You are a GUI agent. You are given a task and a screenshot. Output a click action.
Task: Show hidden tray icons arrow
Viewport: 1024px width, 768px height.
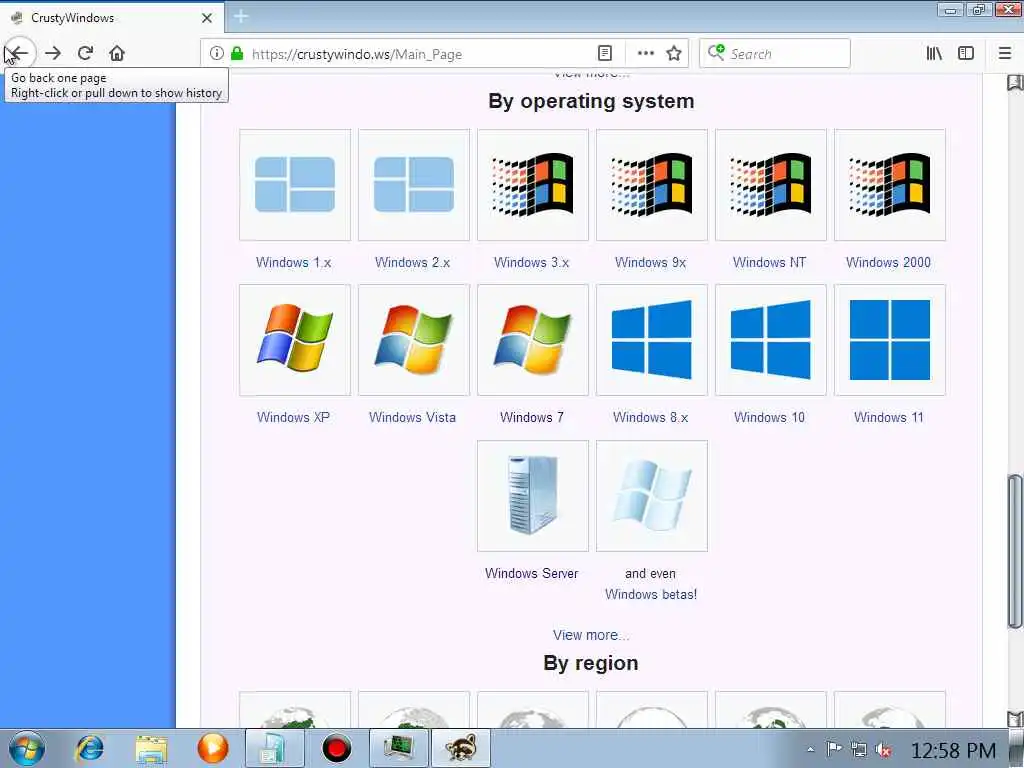tap(810, 750)
